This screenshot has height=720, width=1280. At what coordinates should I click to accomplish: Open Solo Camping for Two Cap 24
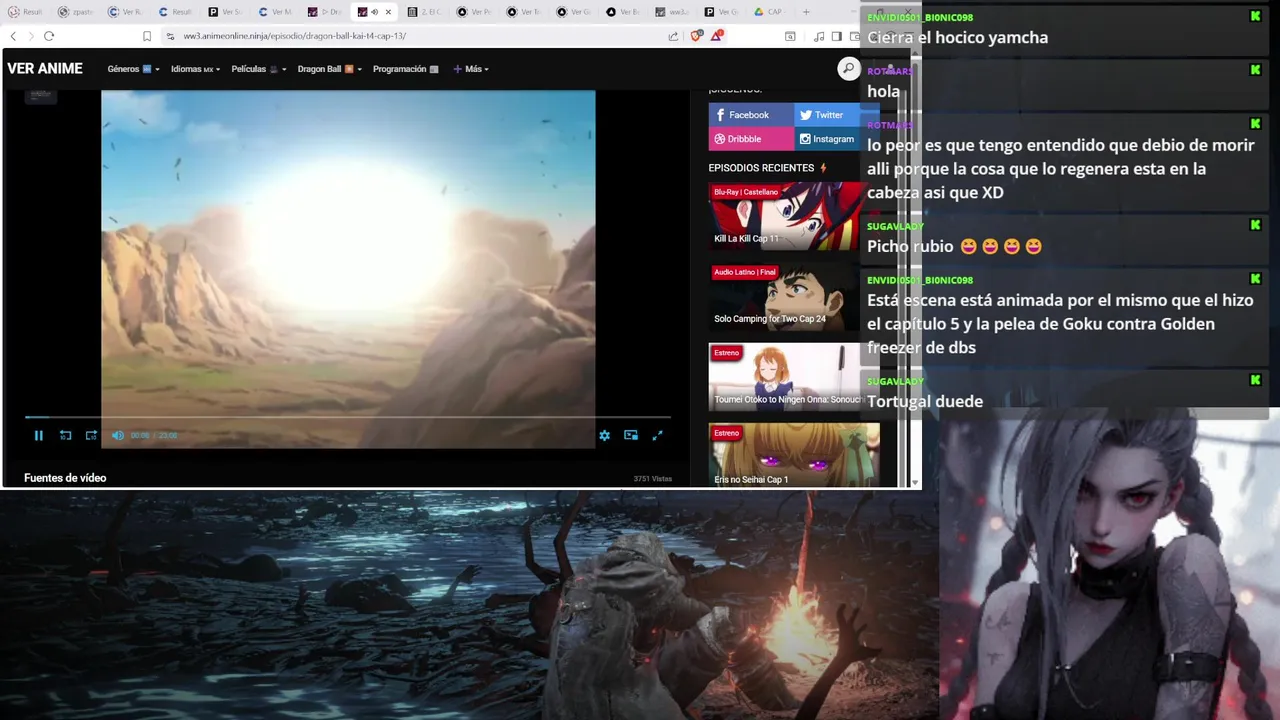point(794,297)
